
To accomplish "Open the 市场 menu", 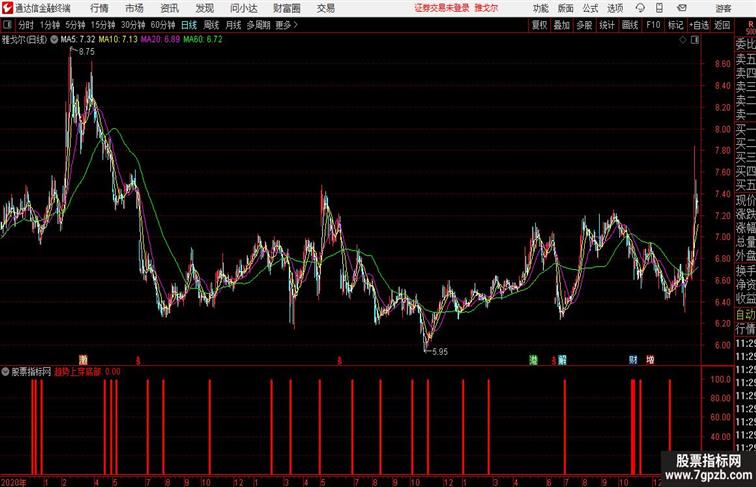I will coord(135,8).
